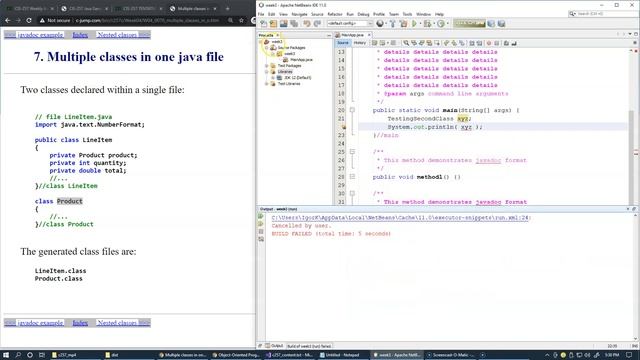Click the Untitled - Notepad taskbar button

pos(343,355)
